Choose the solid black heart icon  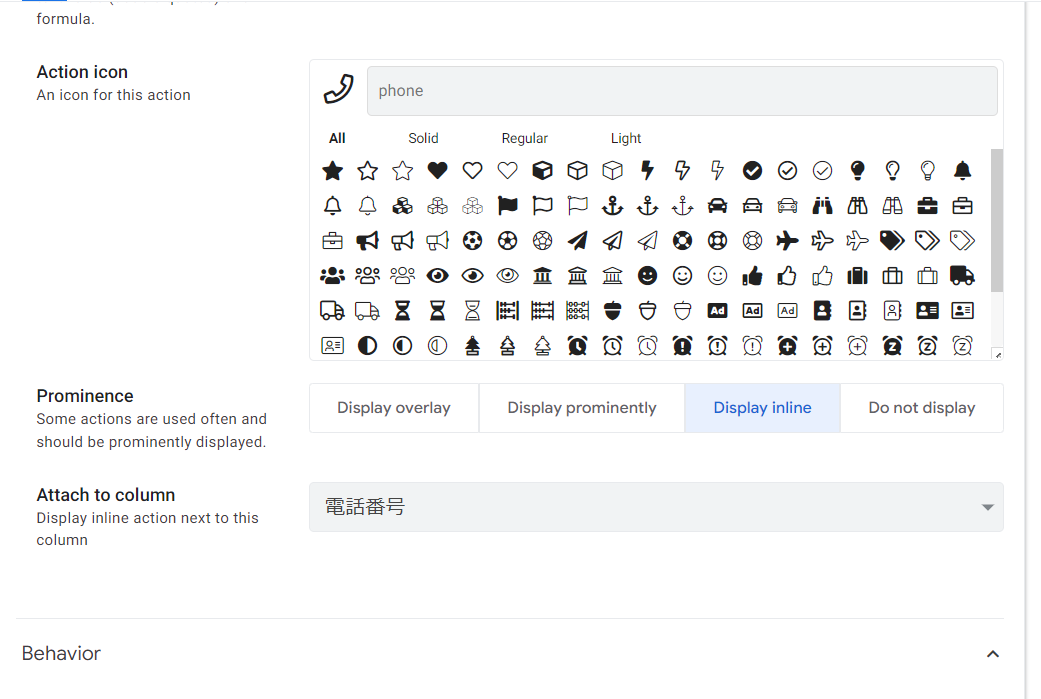[x=438, y=171]
